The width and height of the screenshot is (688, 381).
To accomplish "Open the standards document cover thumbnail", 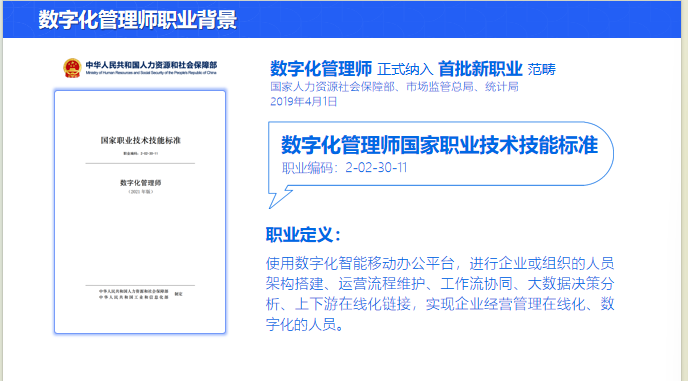I will click(140, 212).
